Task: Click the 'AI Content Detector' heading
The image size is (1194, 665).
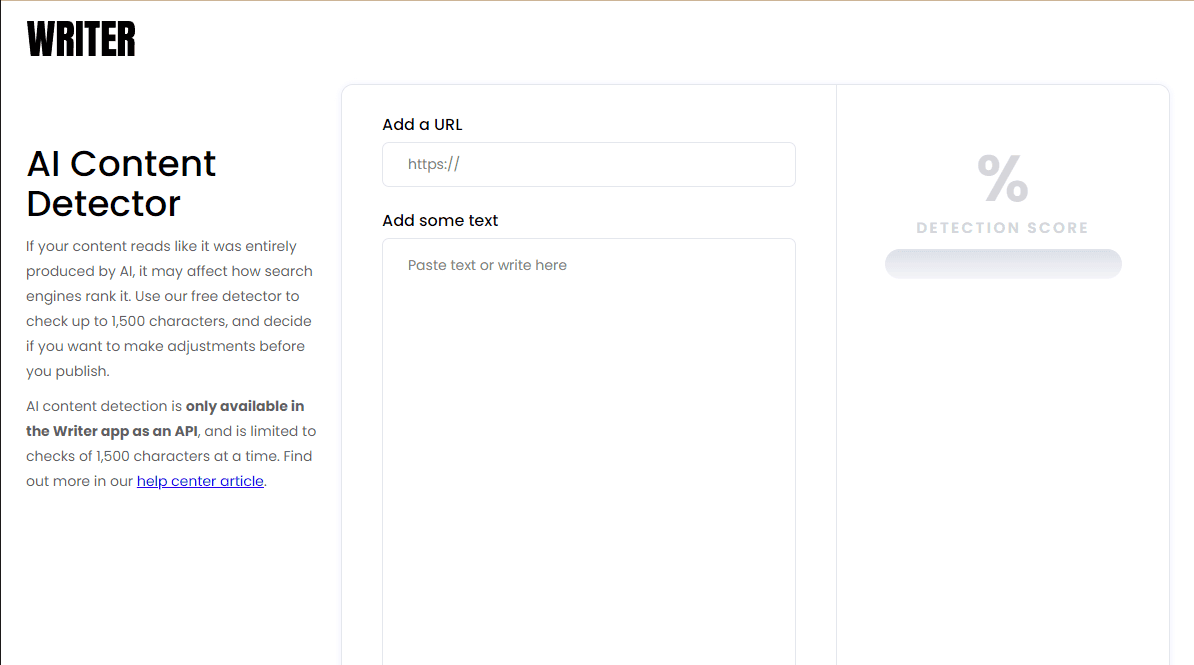Action: 121,183
